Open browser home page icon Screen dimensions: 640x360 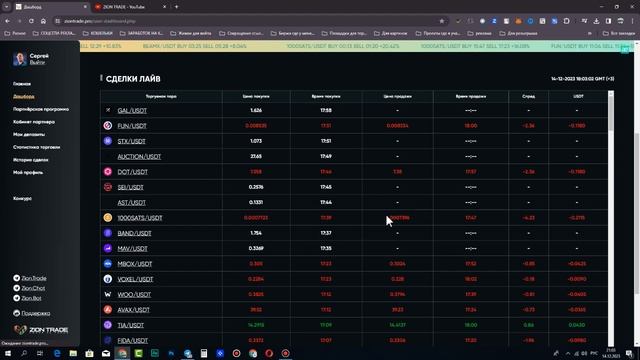[43, 21]
